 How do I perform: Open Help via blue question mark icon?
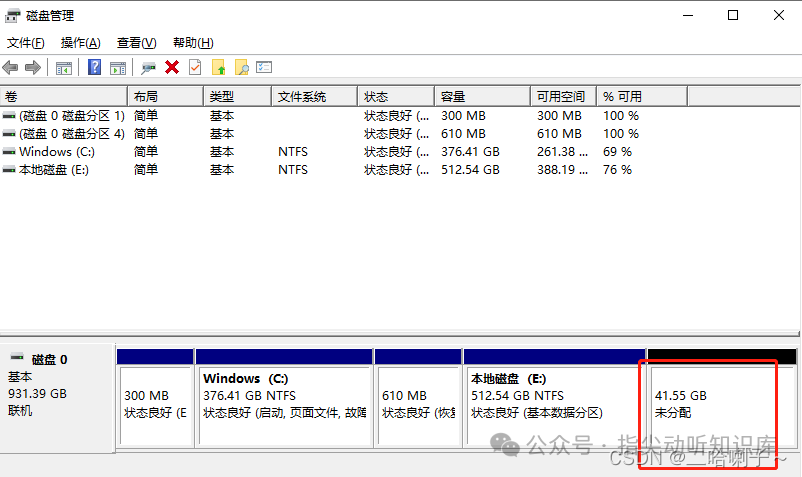[x=95, y=67]
